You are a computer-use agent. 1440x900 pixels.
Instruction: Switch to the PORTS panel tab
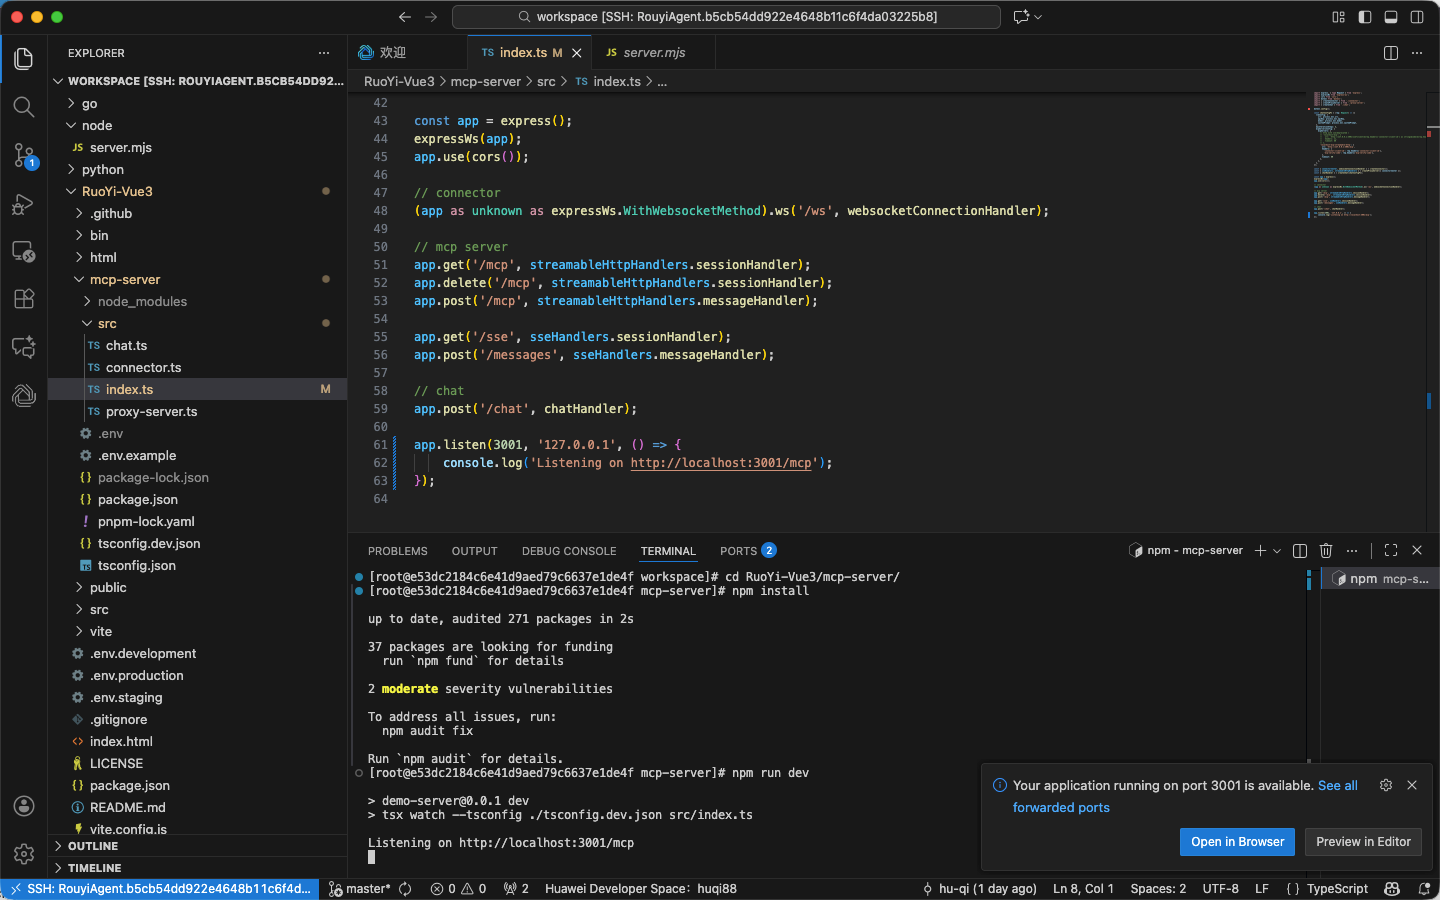(748, 551)
